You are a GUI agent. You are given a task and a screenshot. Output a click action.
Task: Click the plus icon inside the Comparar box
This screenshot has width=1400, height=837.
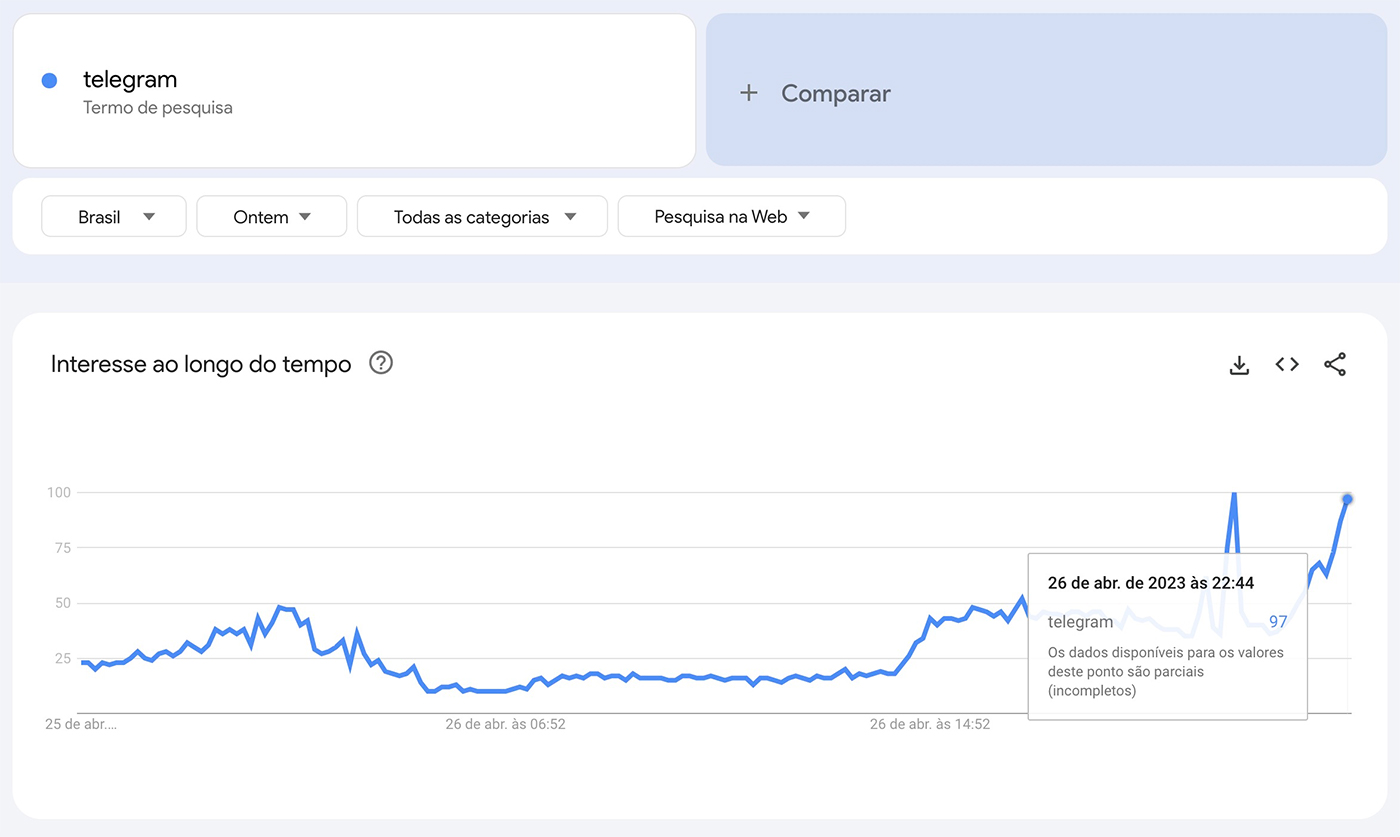click(x=749, y=92)
